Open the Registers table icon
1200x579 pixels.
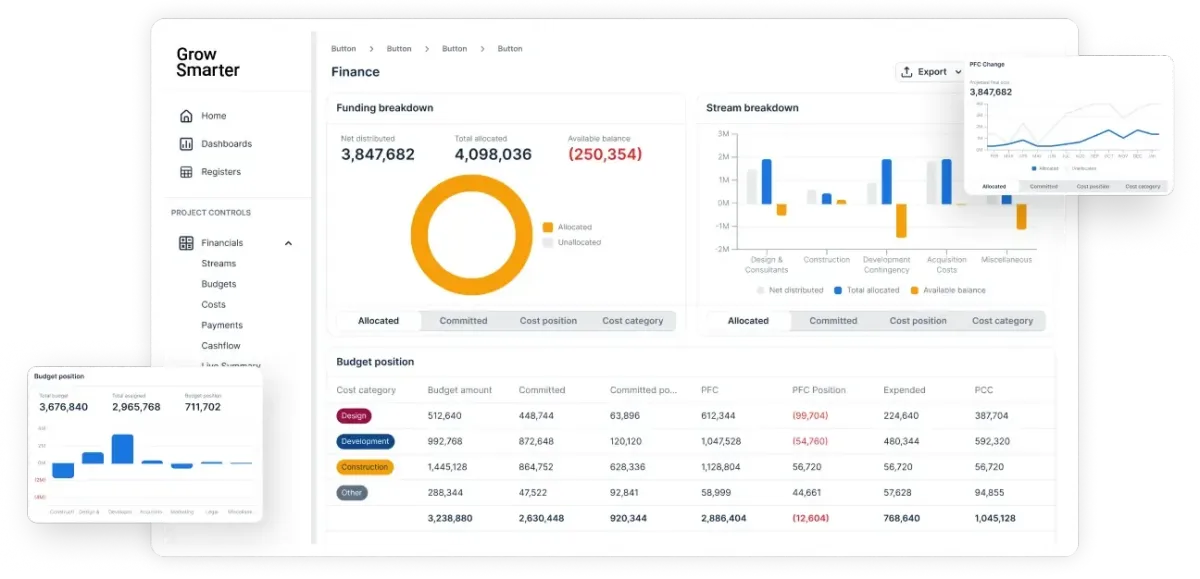(186, 172)
